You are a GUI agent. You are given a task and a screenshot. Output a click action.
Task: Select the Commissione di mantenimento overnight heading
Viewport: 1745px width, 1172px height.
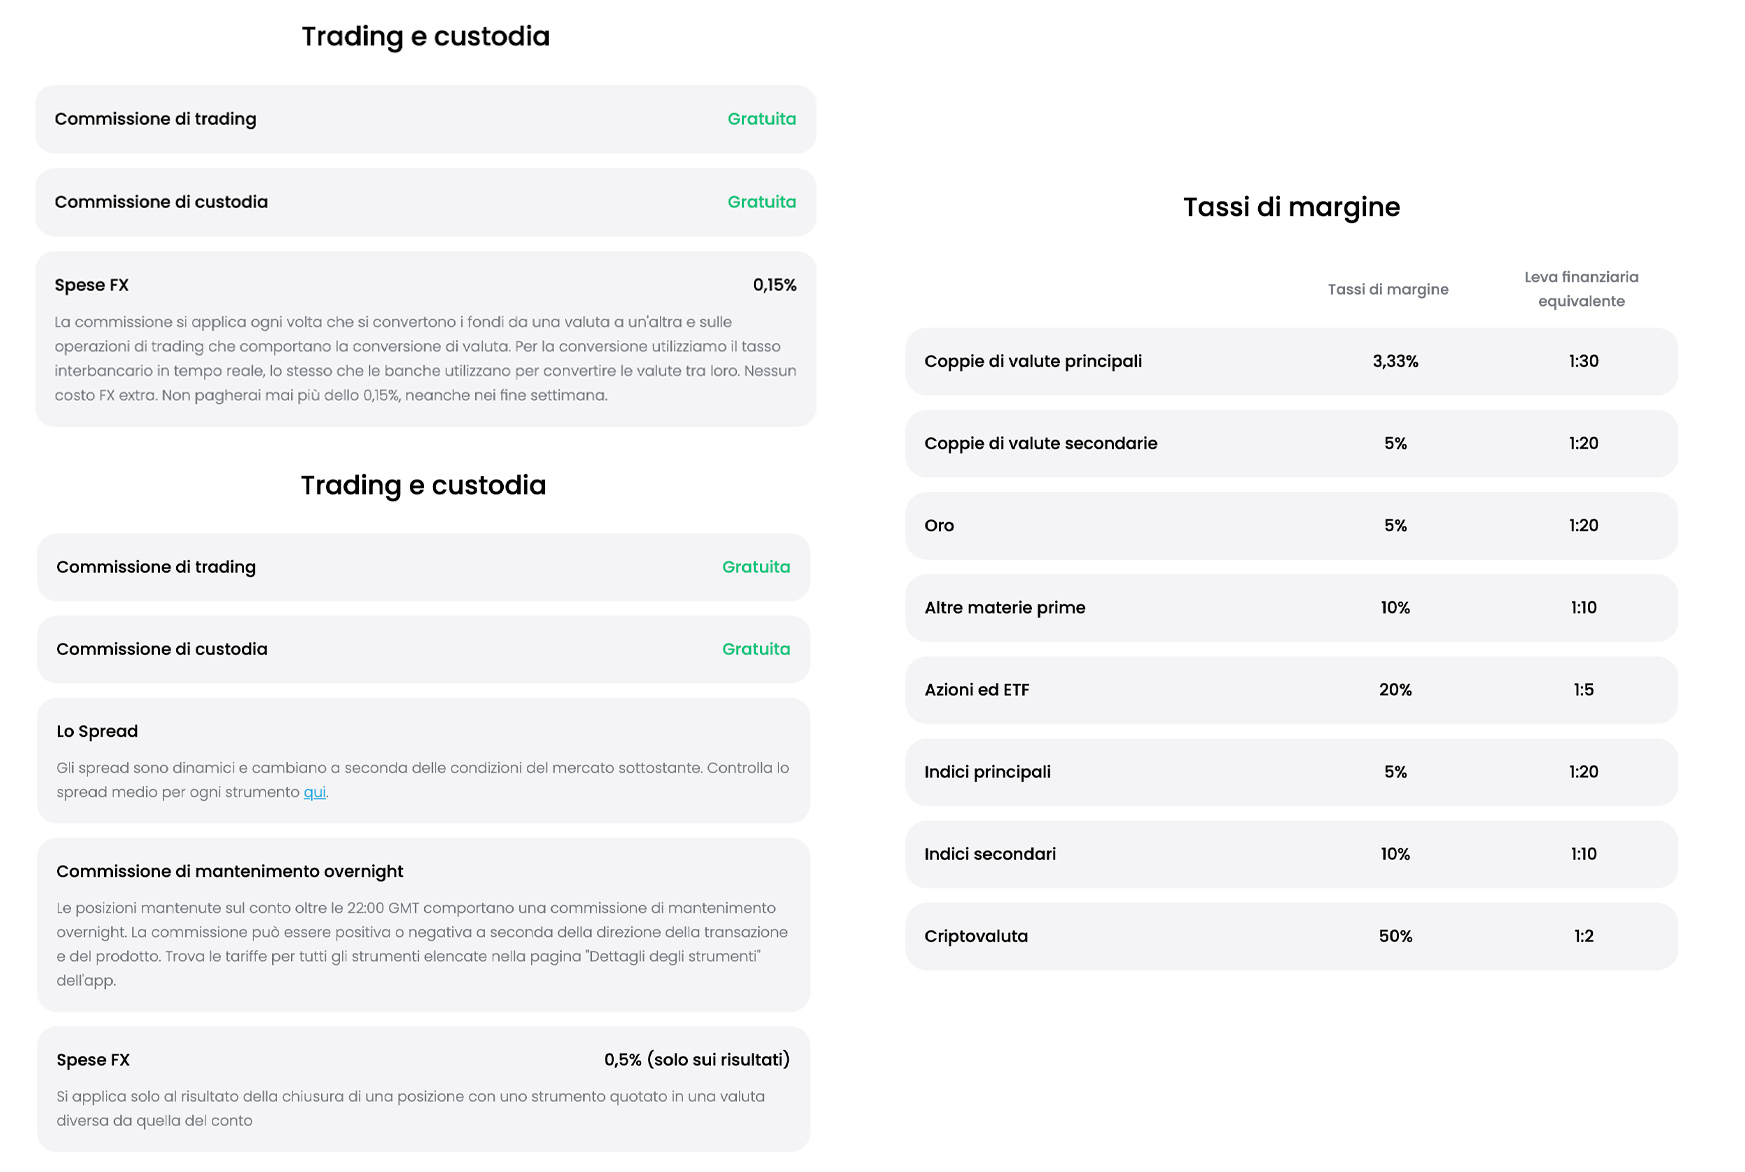tap(230, 871)
